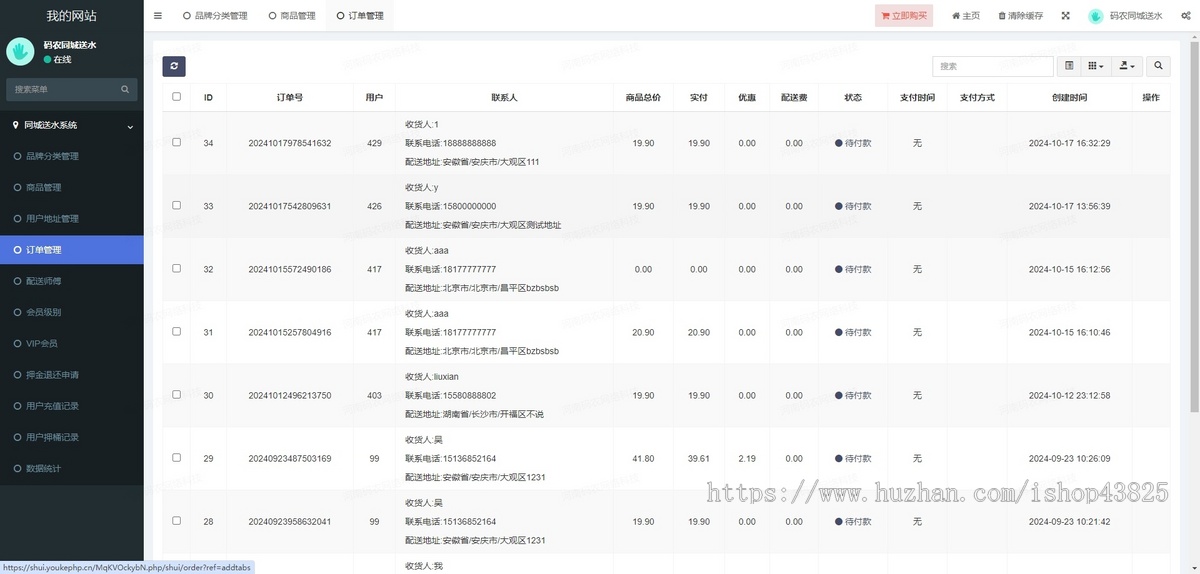1200x574 pixels.
Task: Click order number 20241015572490186
Action: coord(290,269)
